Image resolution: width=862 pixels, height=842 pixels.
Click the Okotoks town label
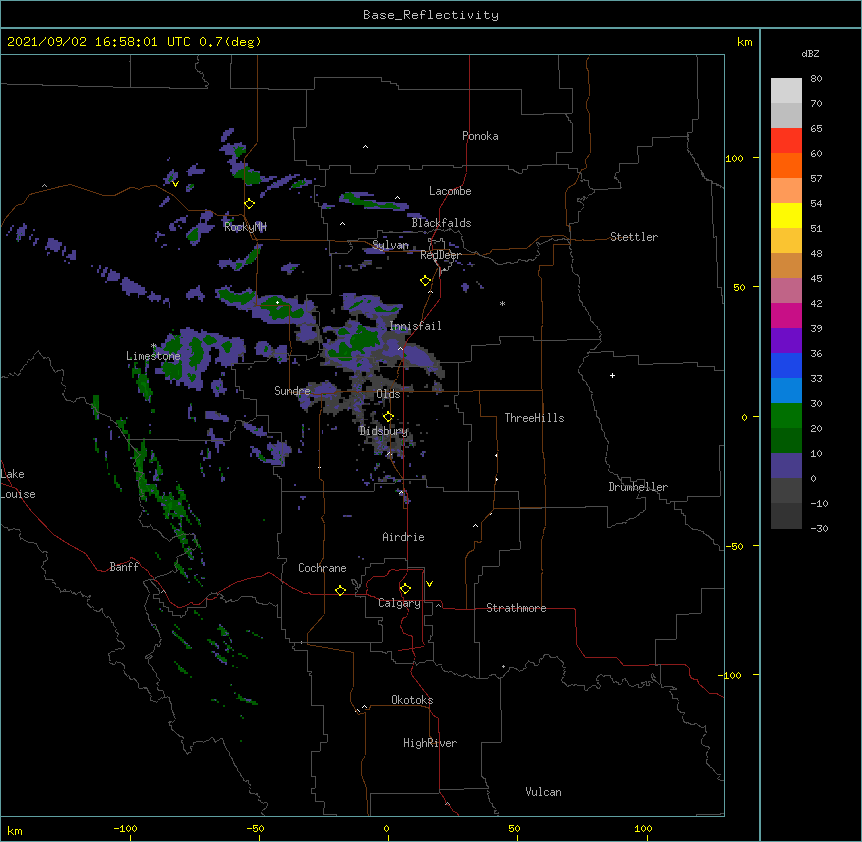tap(412, 700)
